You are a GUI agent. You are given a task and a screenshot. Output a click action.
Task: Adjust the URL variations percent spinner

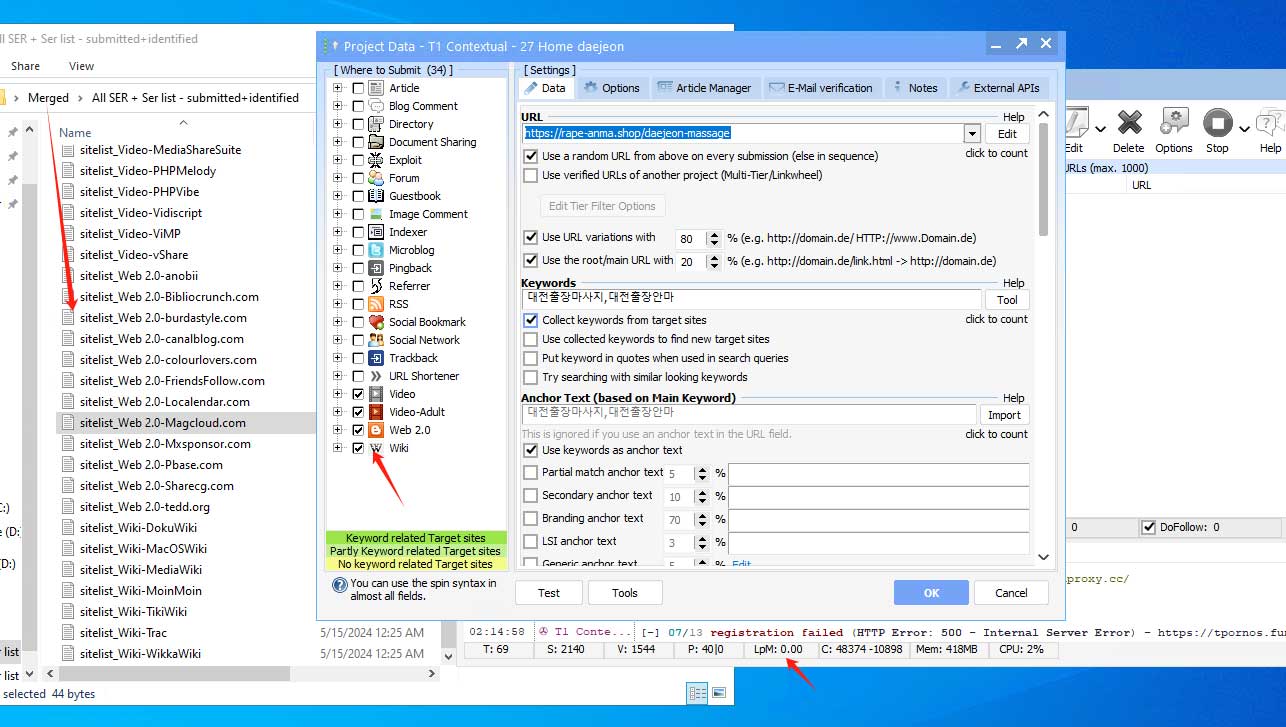point(713,239)
